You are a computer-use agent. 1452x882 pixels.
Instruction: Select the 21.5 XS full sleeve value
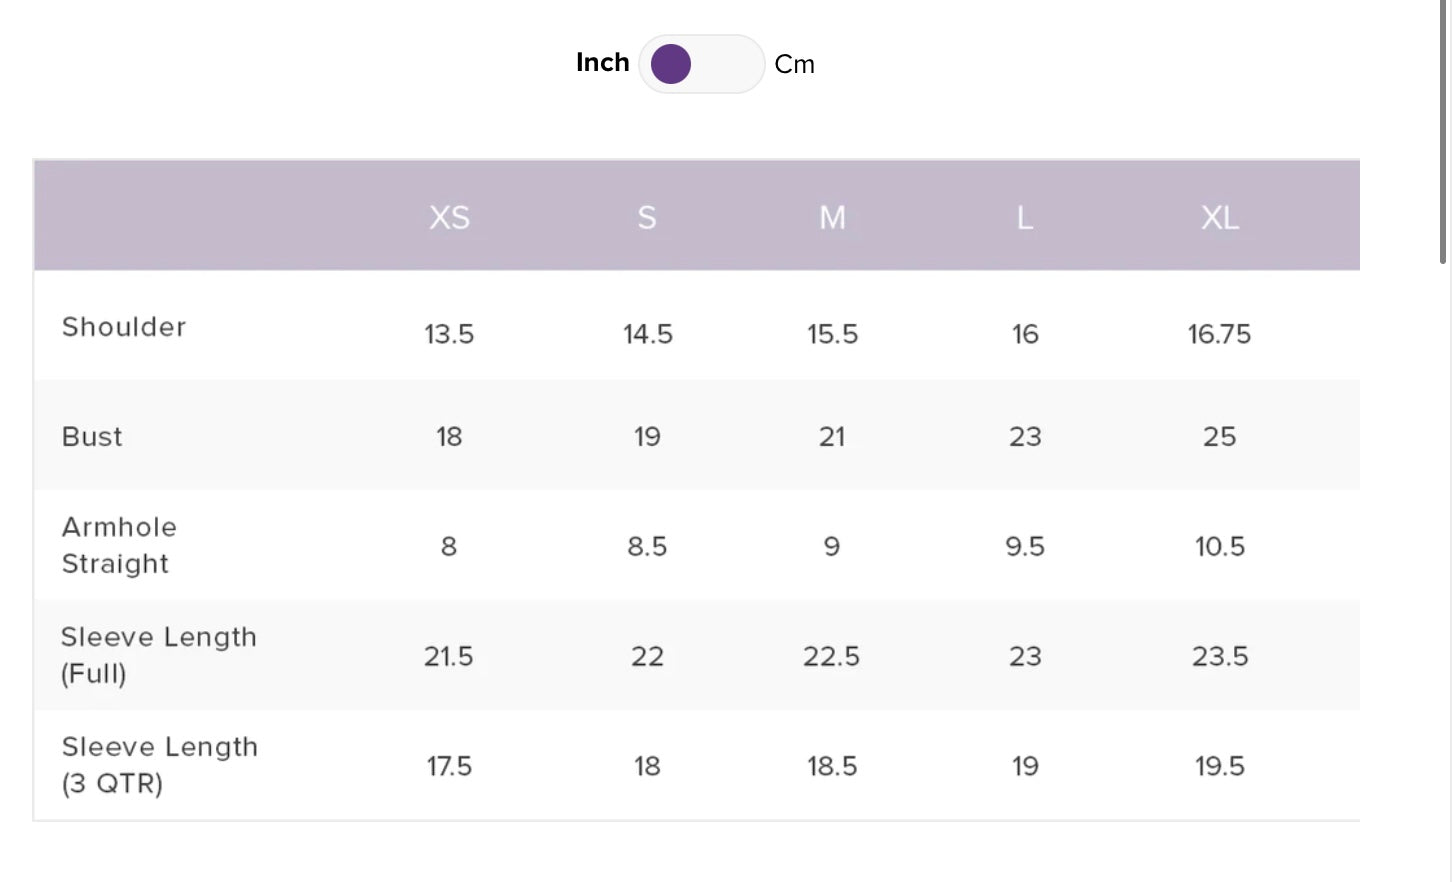448,657
